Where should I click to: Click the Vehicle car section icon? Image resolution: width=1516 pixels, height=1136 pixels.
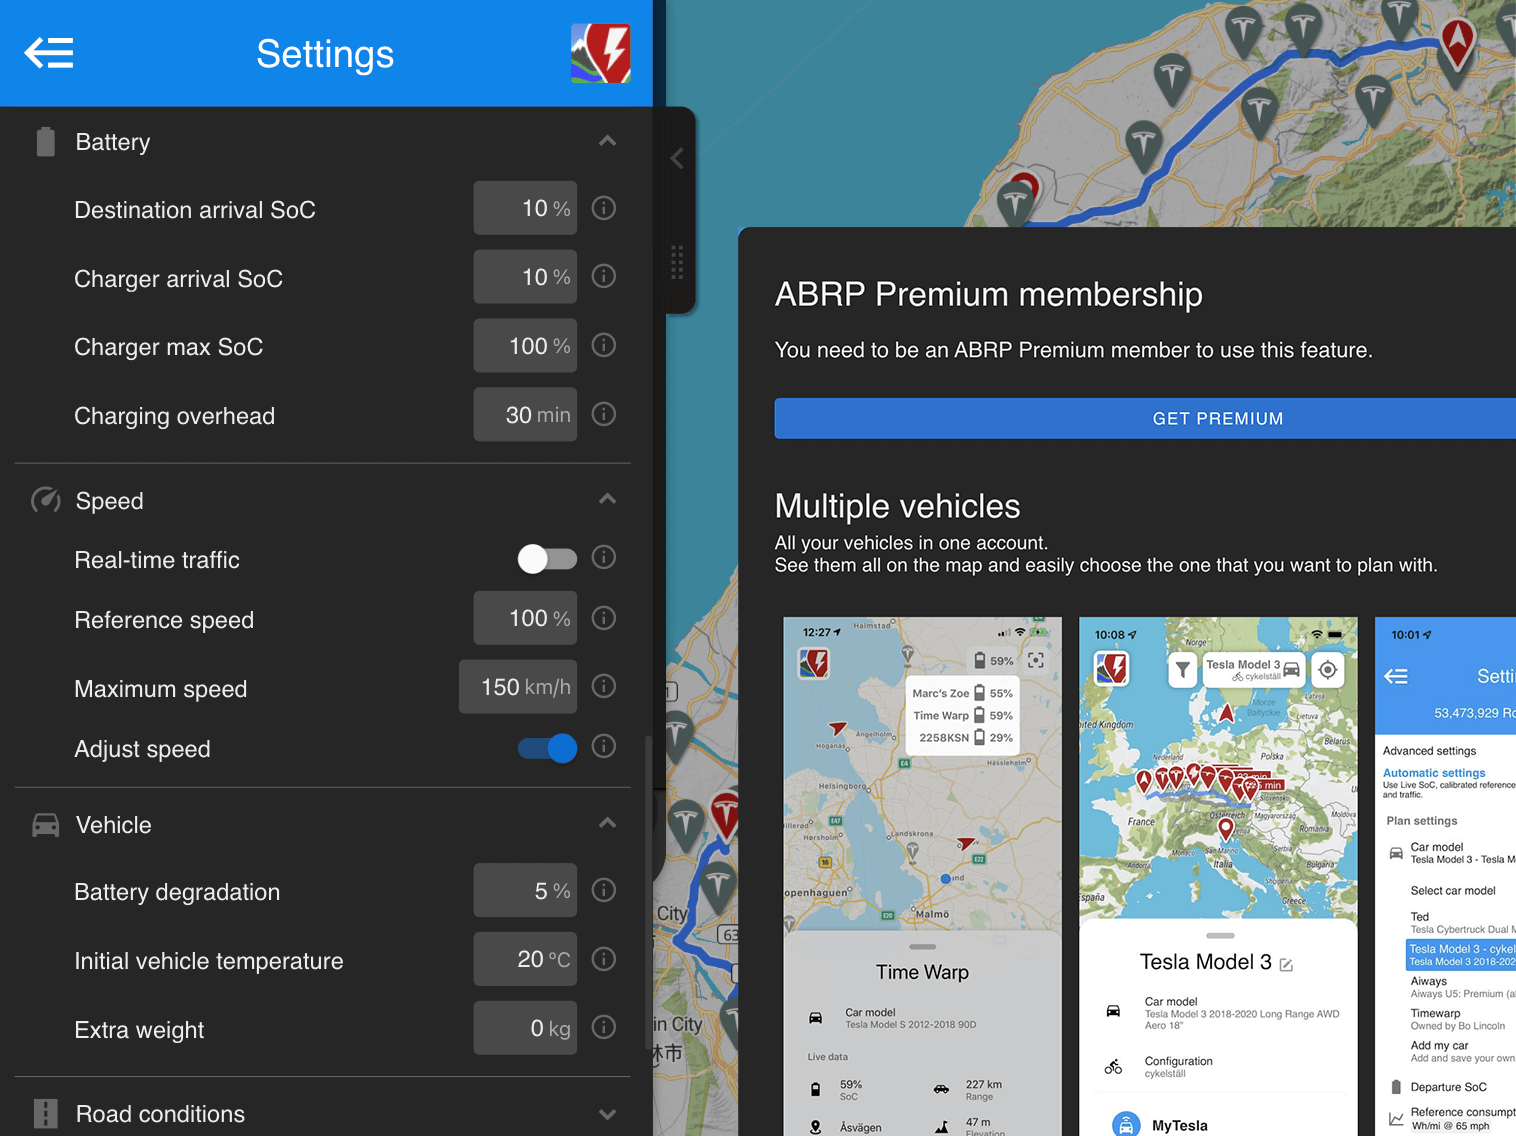point(46,825)
